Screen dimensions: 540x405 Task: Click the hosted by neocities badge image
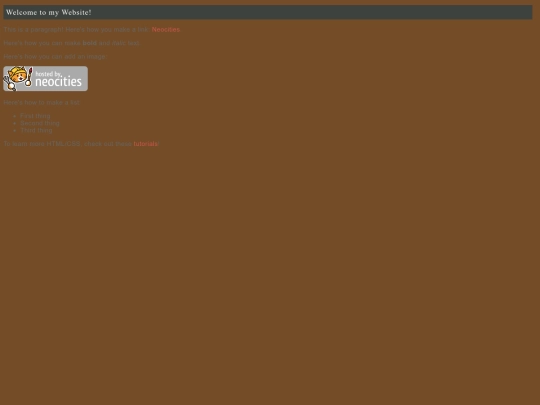(45, 79)
